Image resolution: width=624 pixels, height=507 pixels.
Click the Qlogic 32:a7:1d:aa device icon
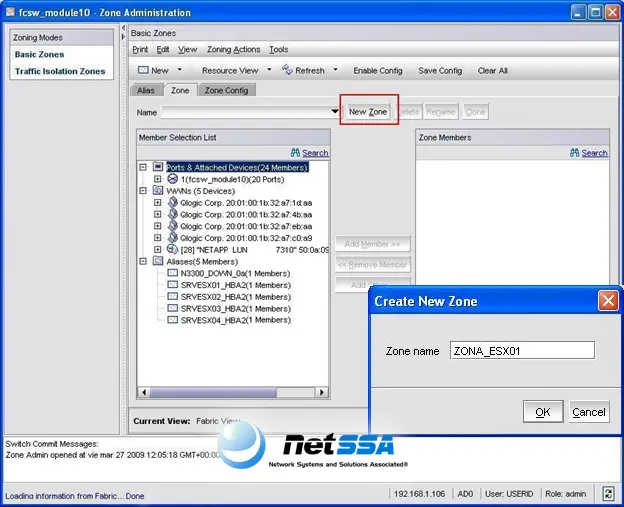172,202
